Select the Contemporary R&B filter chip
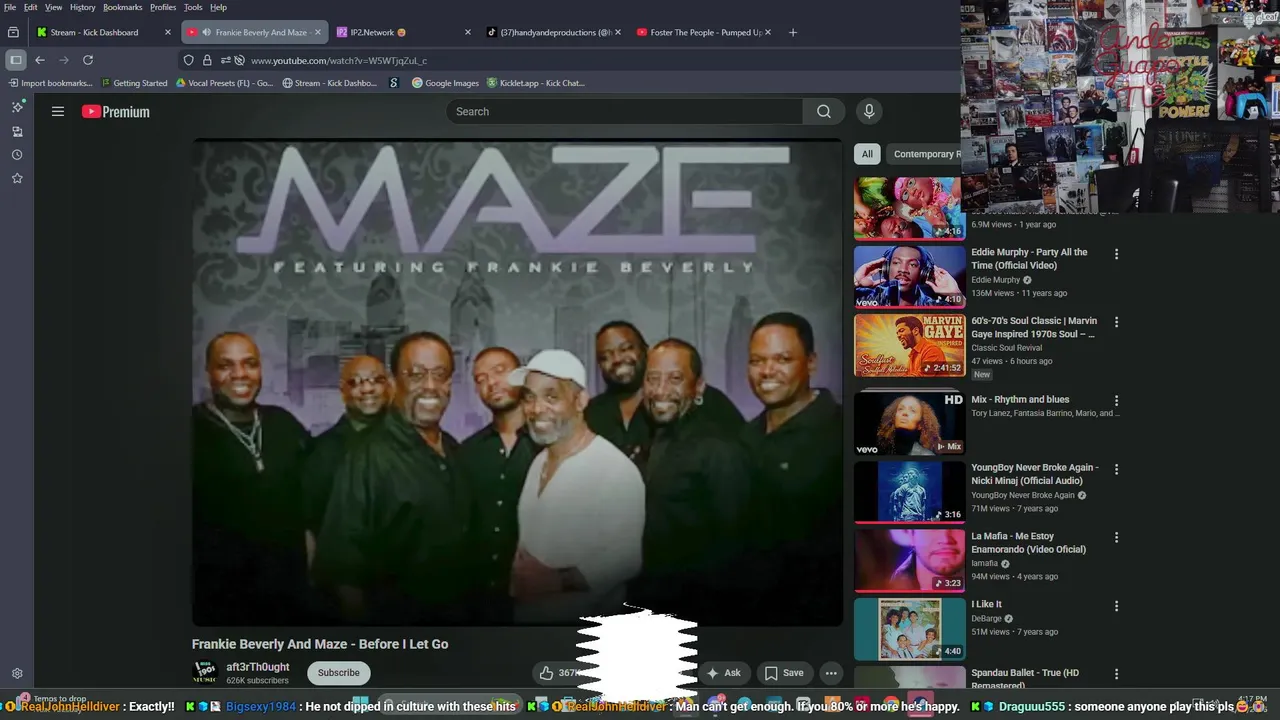The image size is (1280, 720). click(x=925, y=154)
